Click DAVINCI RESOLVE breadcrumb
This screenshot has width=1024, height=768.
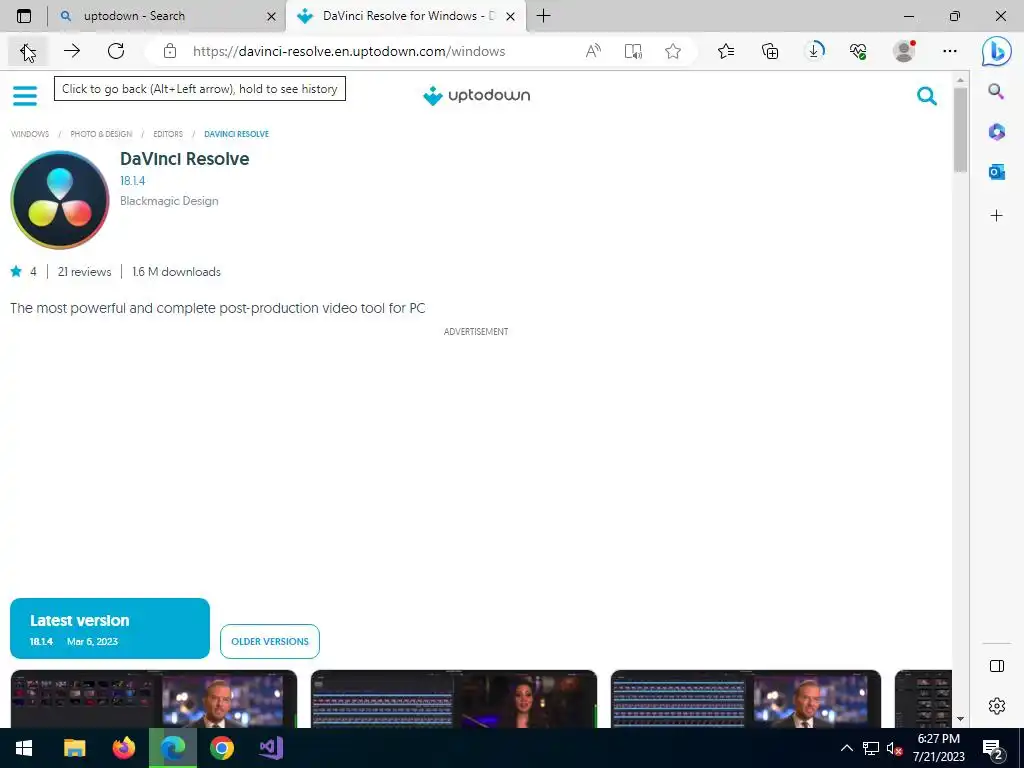point(236,134)
